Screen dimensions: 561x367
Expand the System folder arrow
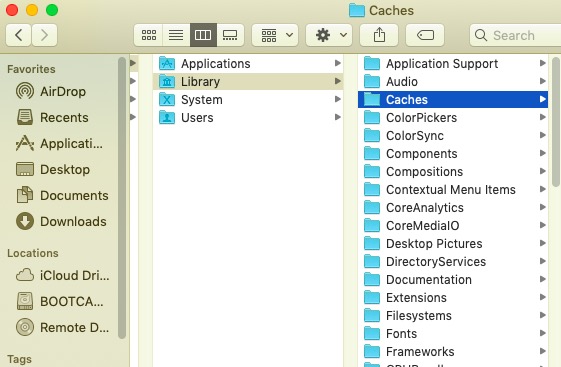tap(337, 99)
